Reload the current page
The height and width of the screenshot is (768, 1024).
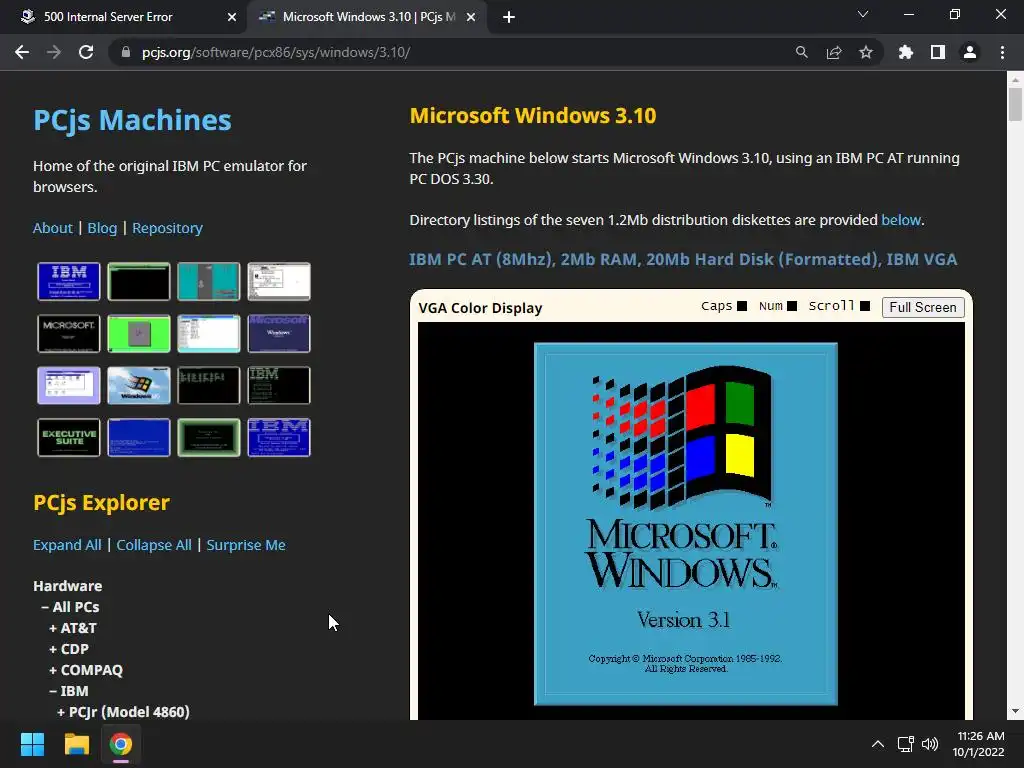[86, 52]
